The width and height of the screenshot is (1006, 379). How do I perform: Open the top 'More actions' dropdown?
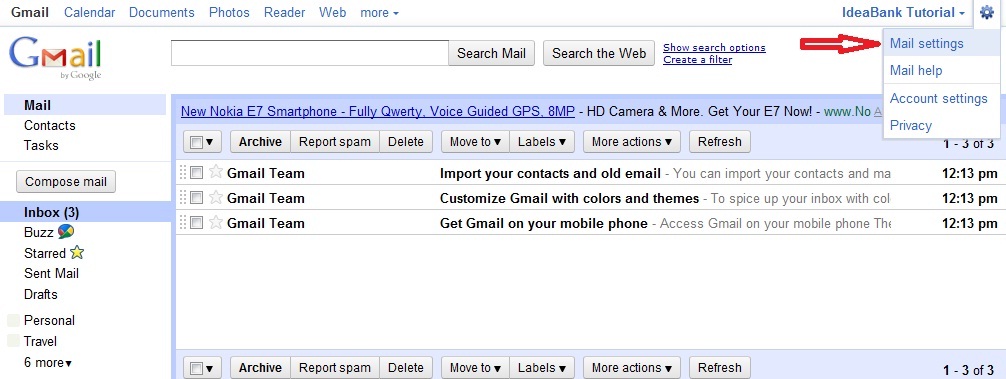pos(632,142)
